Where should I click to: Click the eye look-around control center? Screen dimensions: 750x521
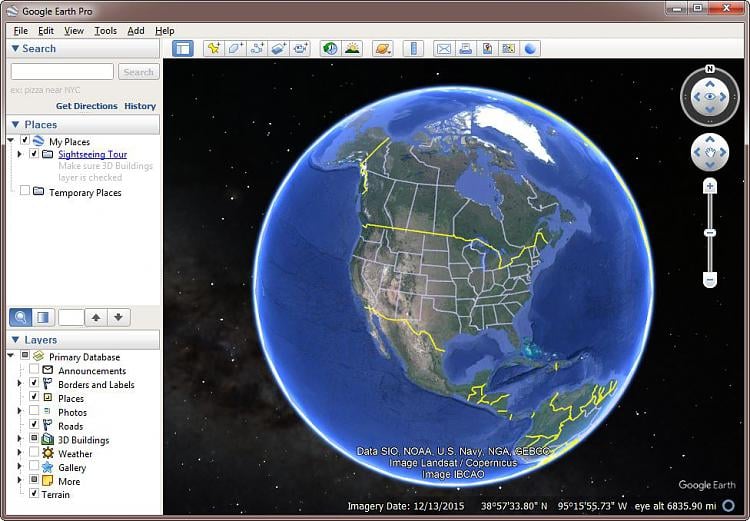click(710, 97)
